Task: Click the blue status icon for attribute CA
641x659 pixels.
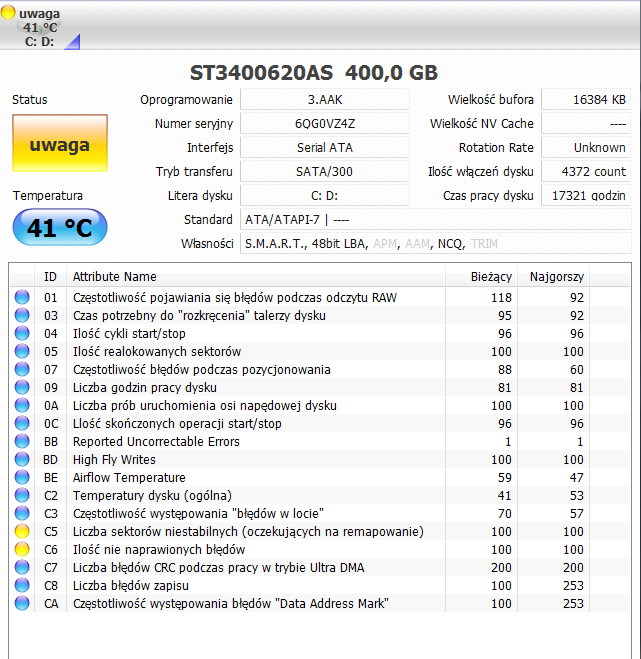Action: point(22,604)
